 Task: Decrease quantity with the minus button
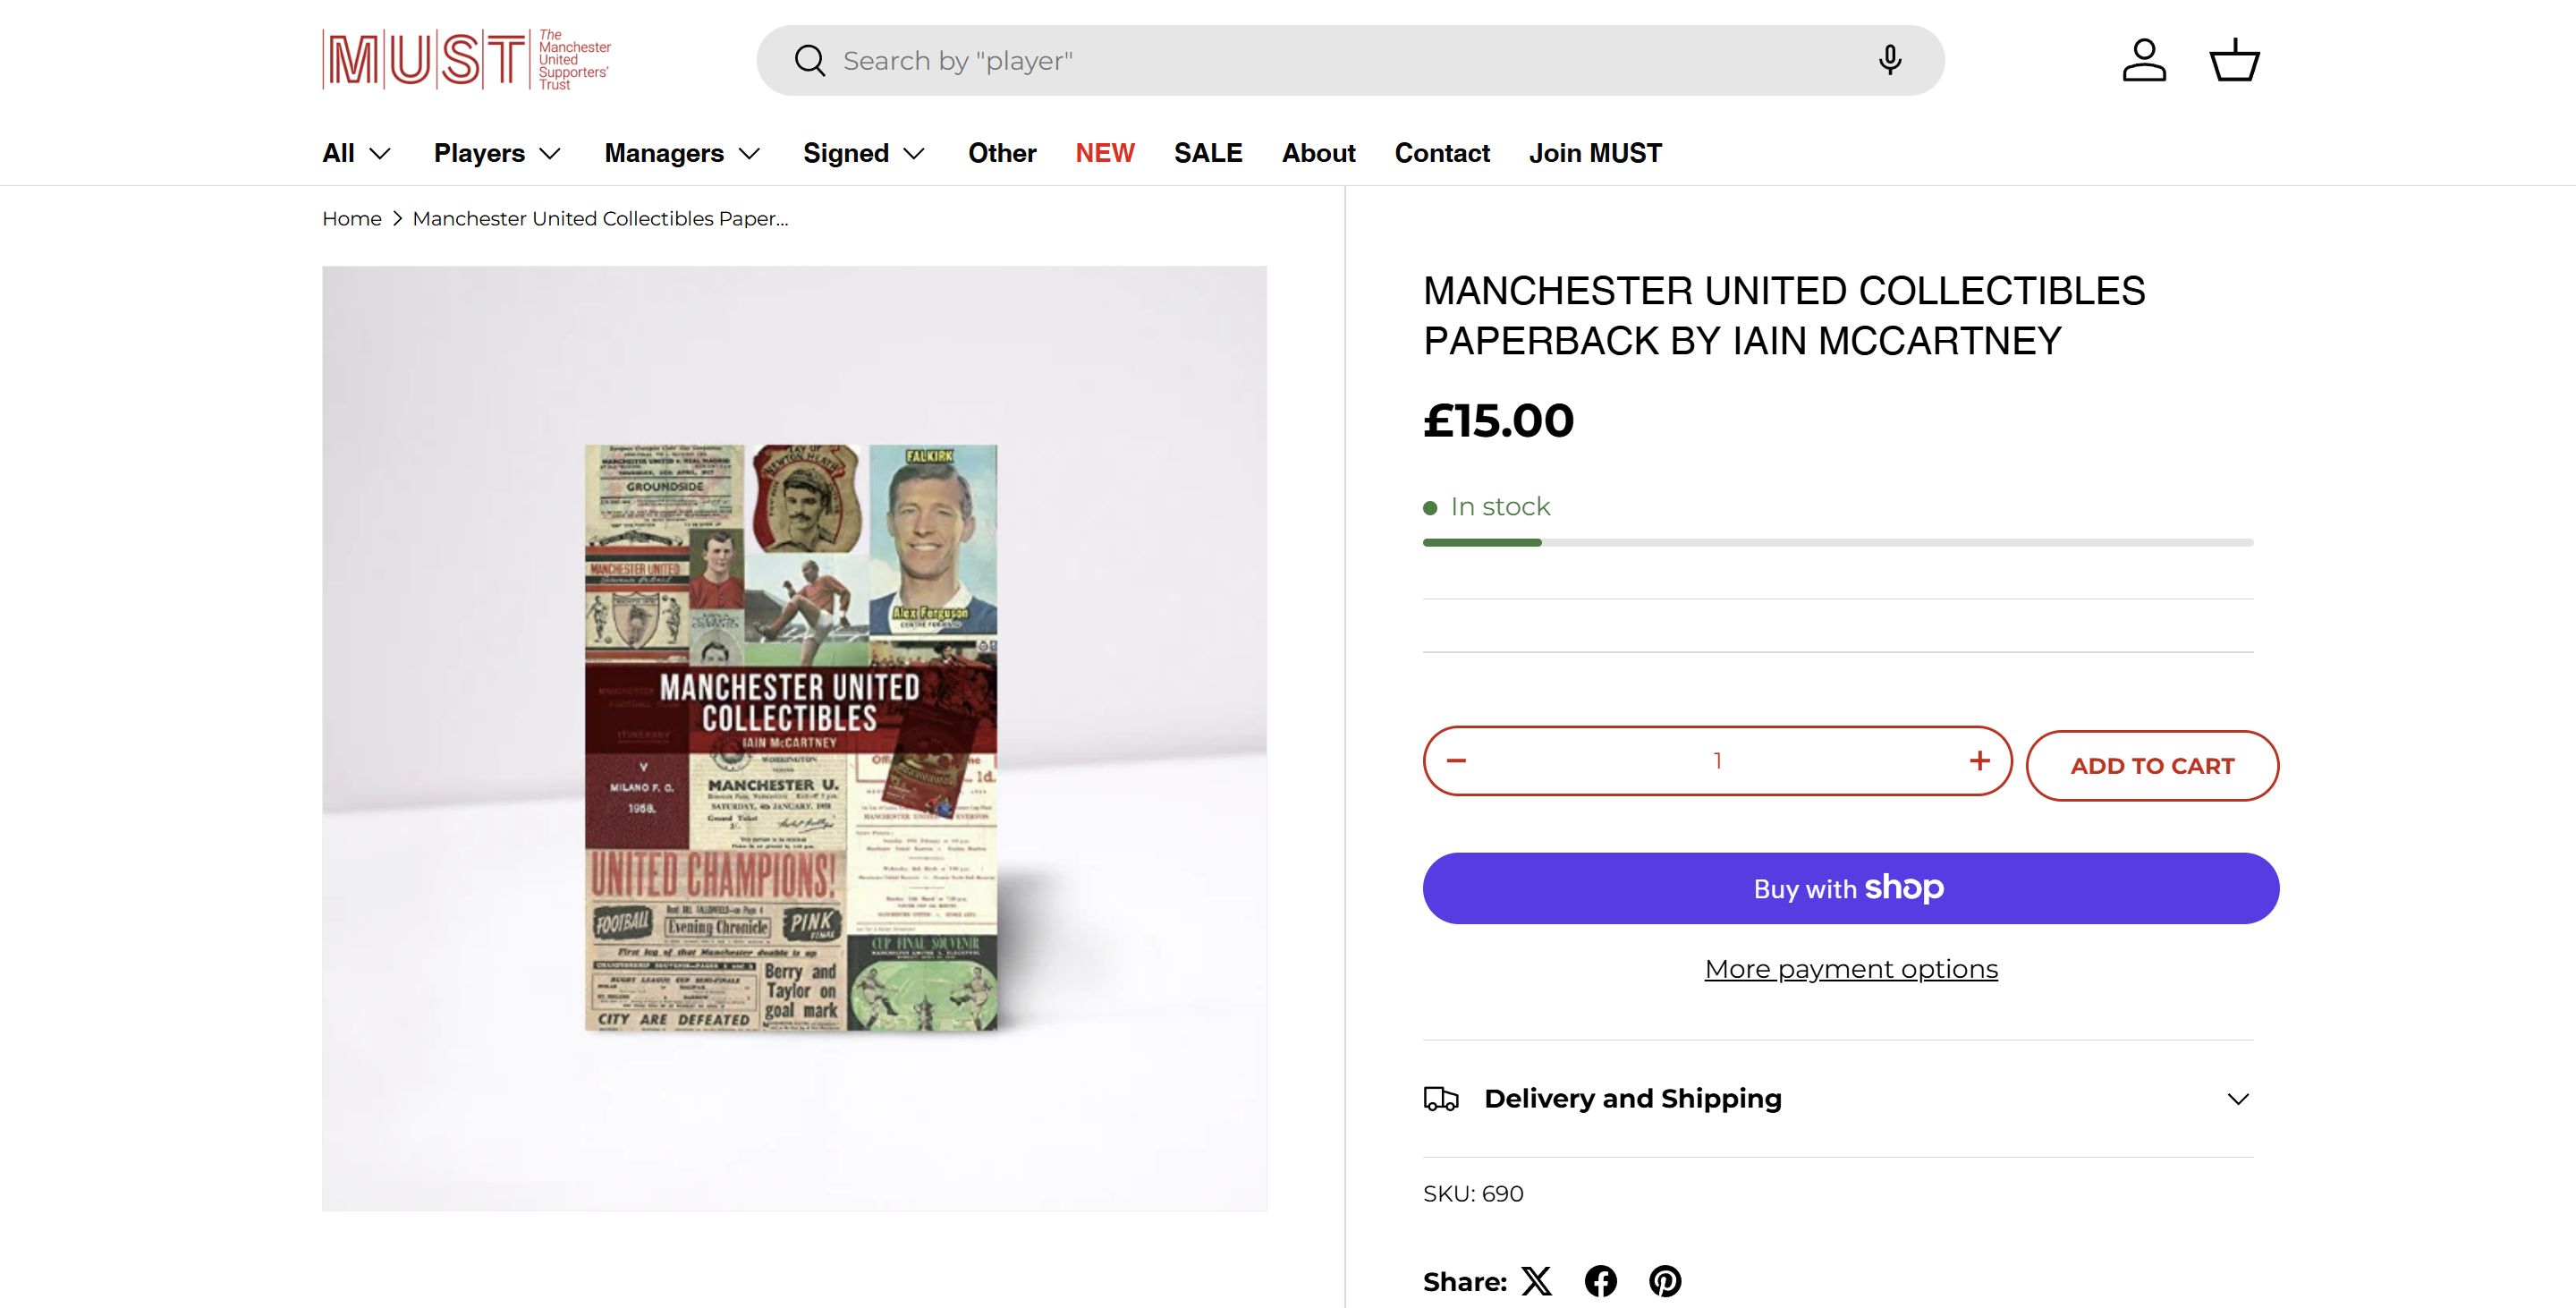(x=1456, y=761)
